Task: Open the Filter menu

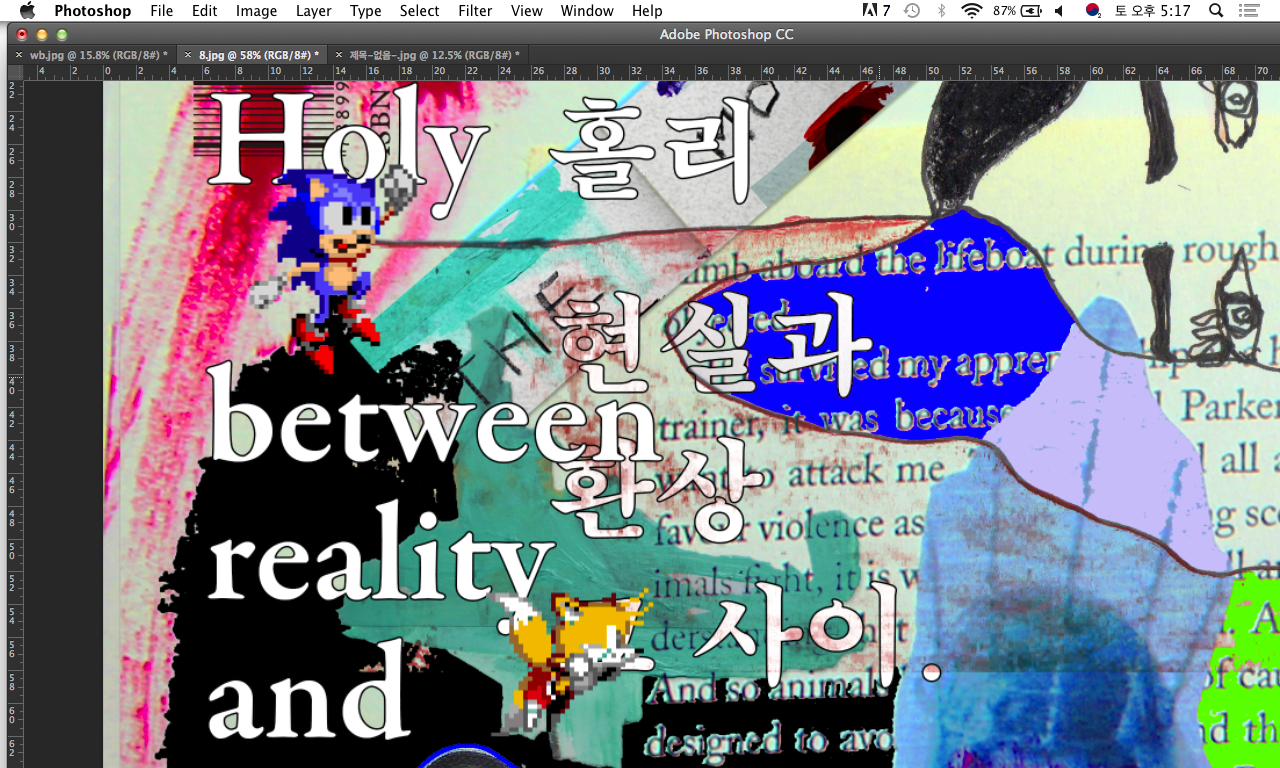Action: point(475,11)
